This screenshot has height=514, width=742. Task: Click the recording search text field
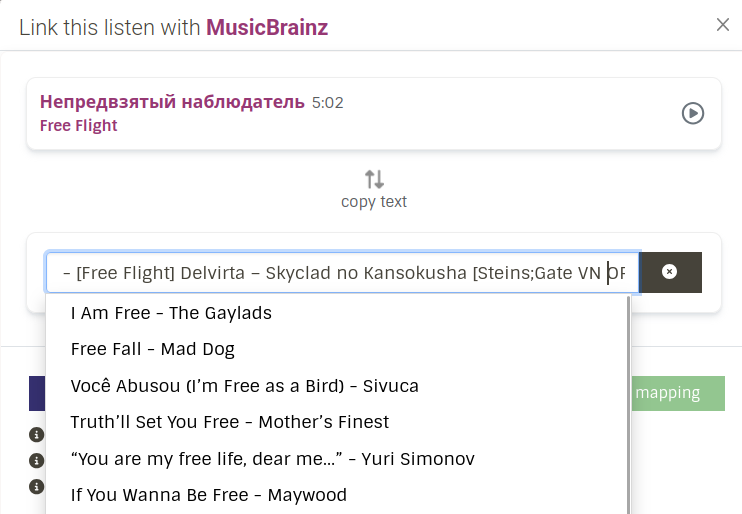[342, 272]
